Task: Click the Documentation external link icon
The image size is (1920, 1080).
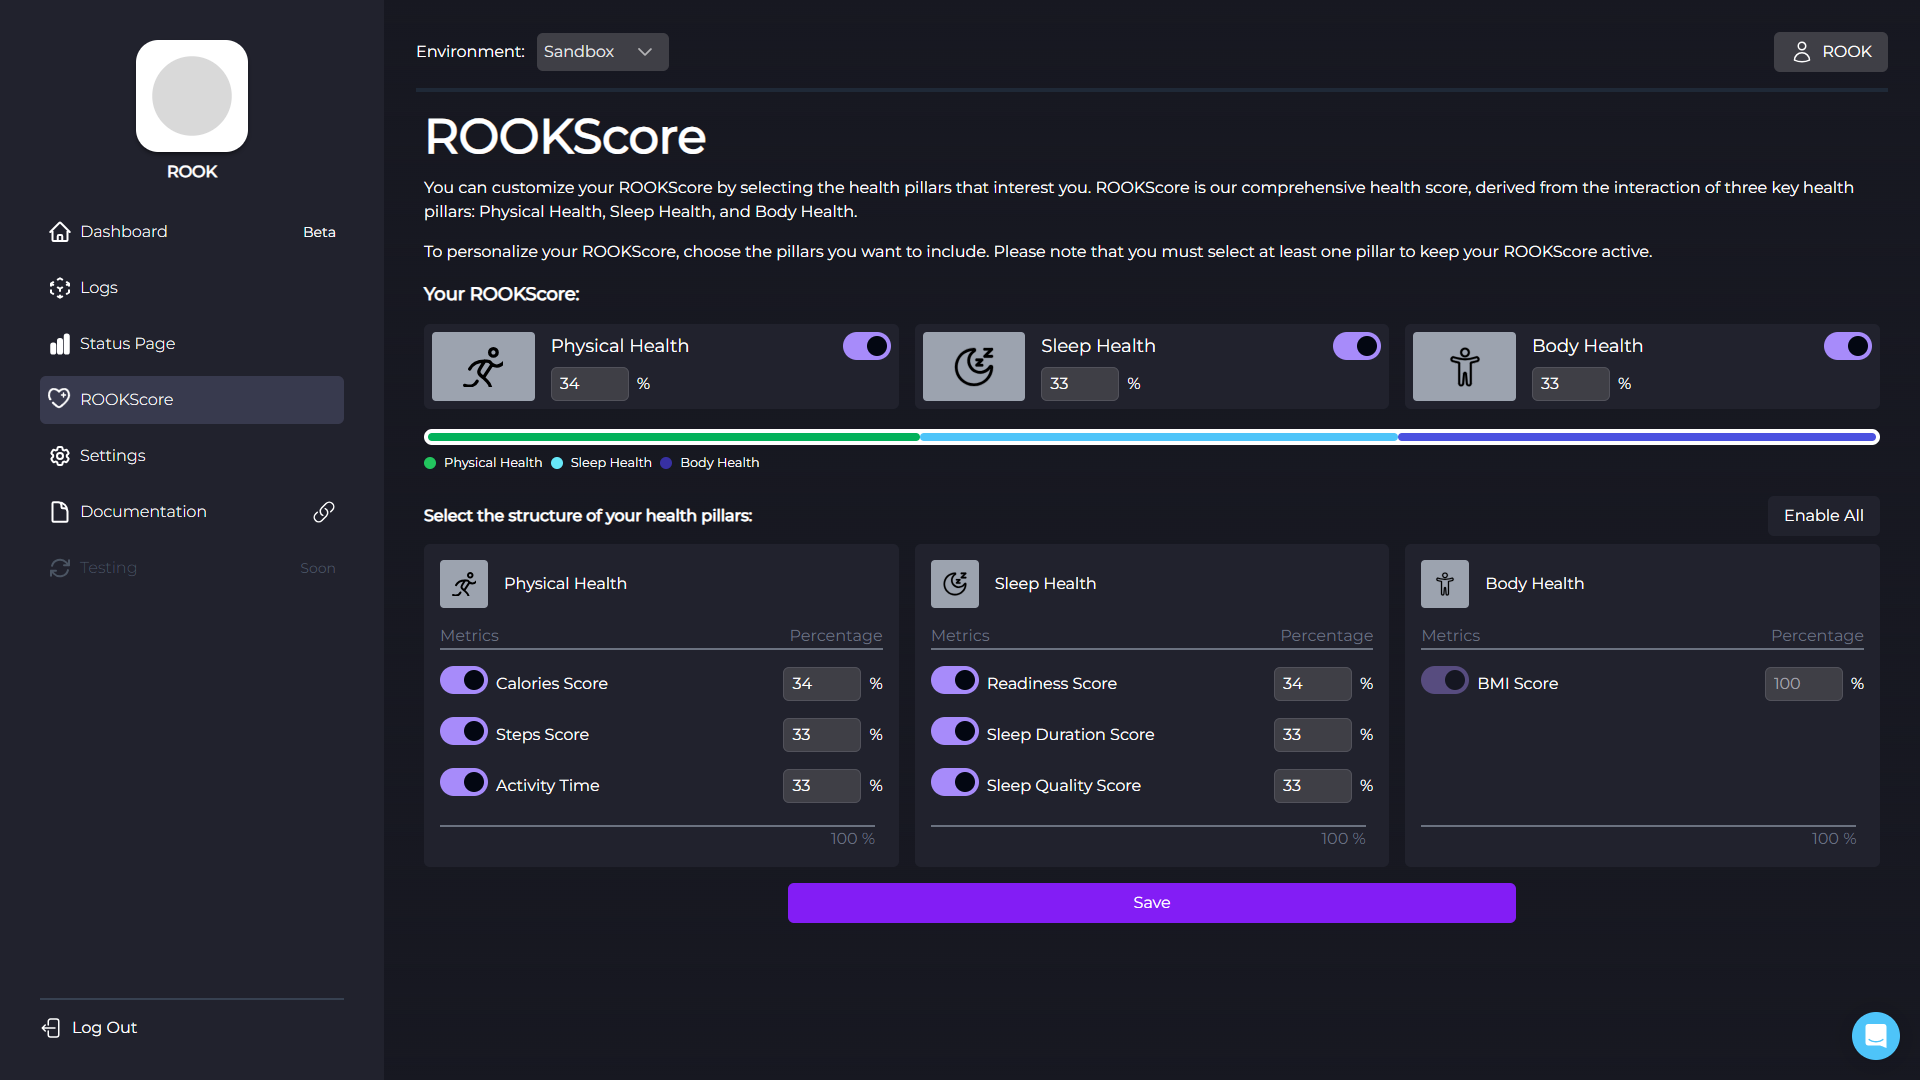Action: tap(322, 511)
